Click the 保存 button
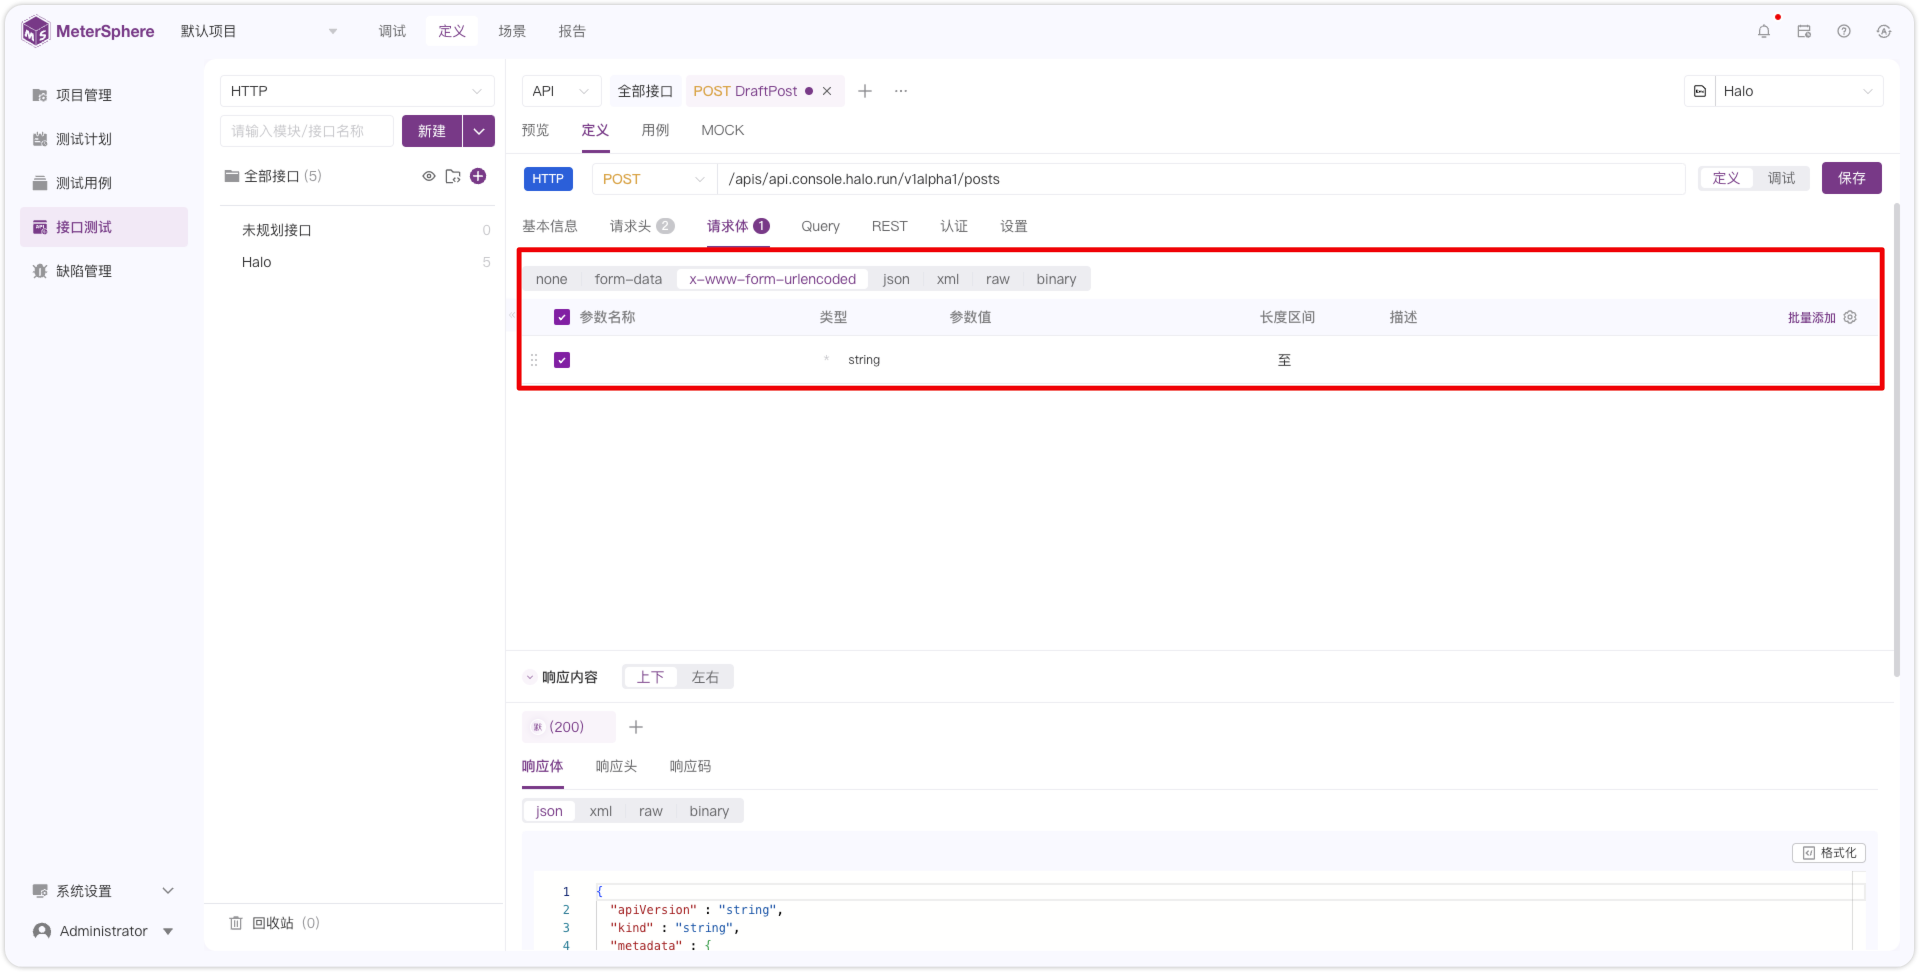Screen dimensions: 1919x972 coord(1851,178)
